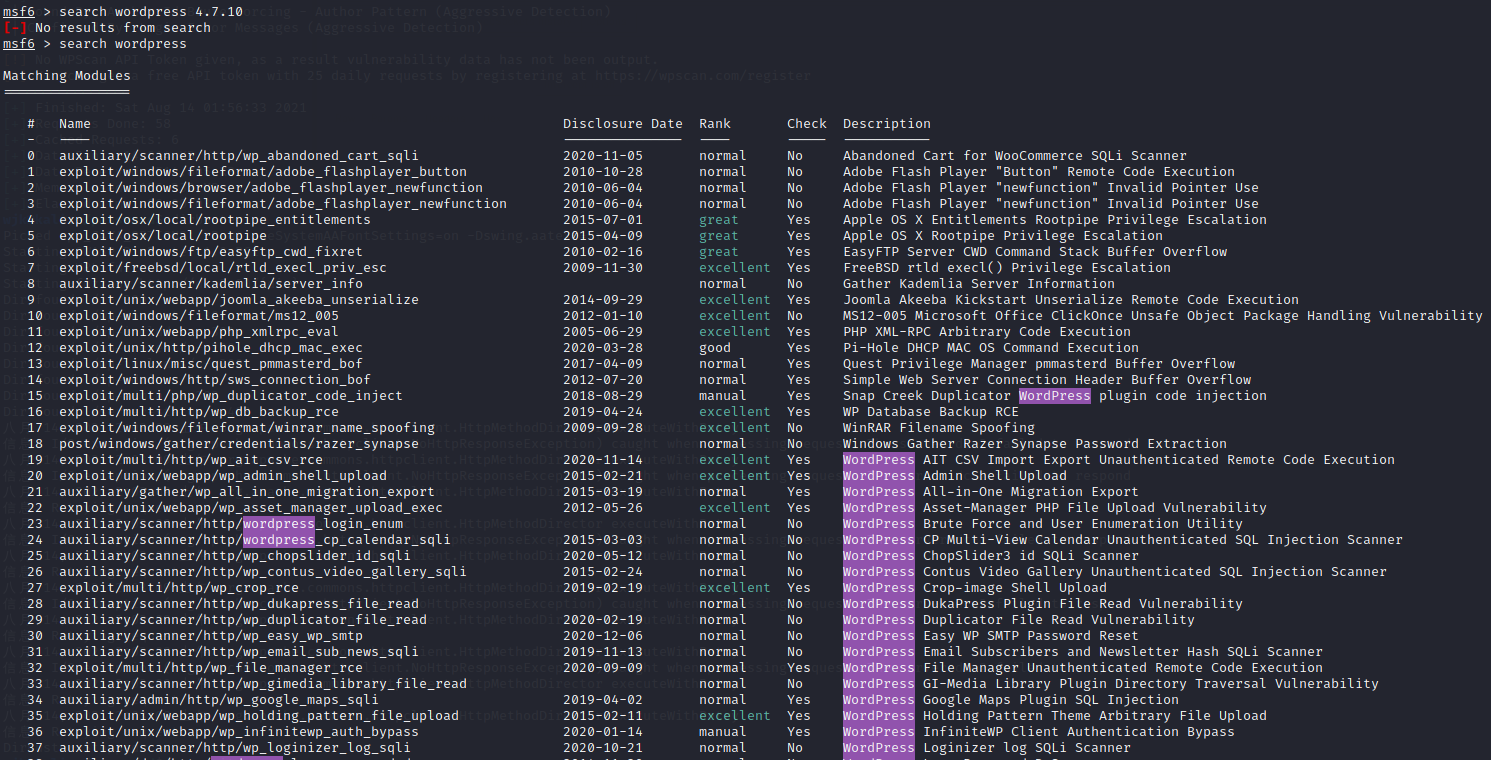The height and width of the screenshot is (760, 1491).
Task: Click the 'Rank' column header
Action: (715, 124)
